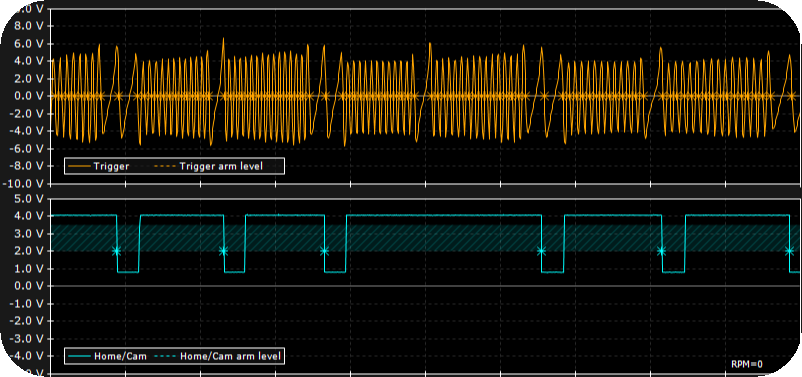Click the Trigger legend label

[111, 166]
